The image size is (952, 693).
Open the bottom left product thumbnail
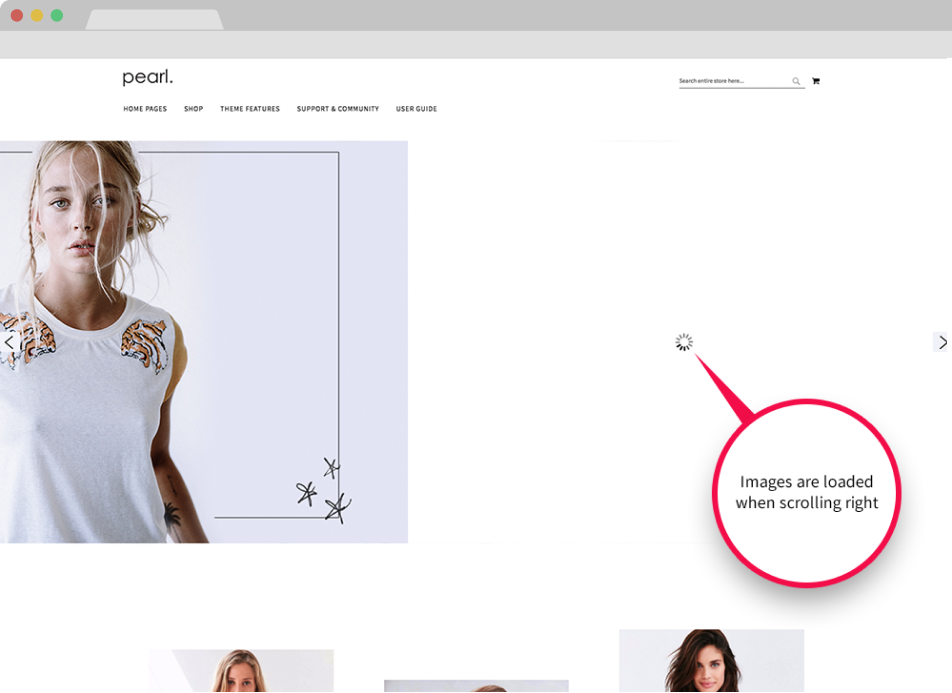[241, 670]
